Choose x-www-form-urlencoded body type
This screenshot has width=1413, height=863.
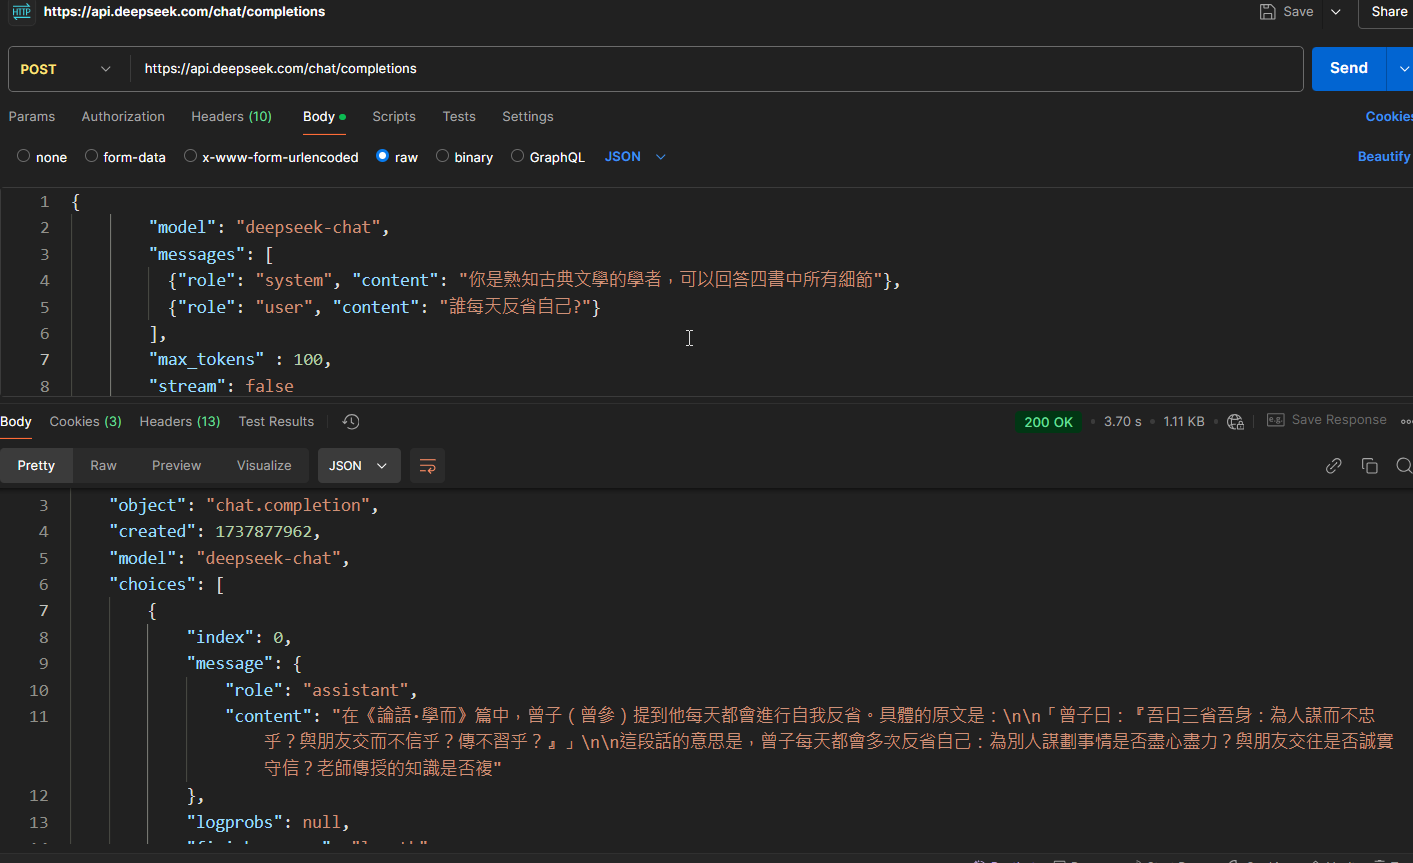pos(190,156)
